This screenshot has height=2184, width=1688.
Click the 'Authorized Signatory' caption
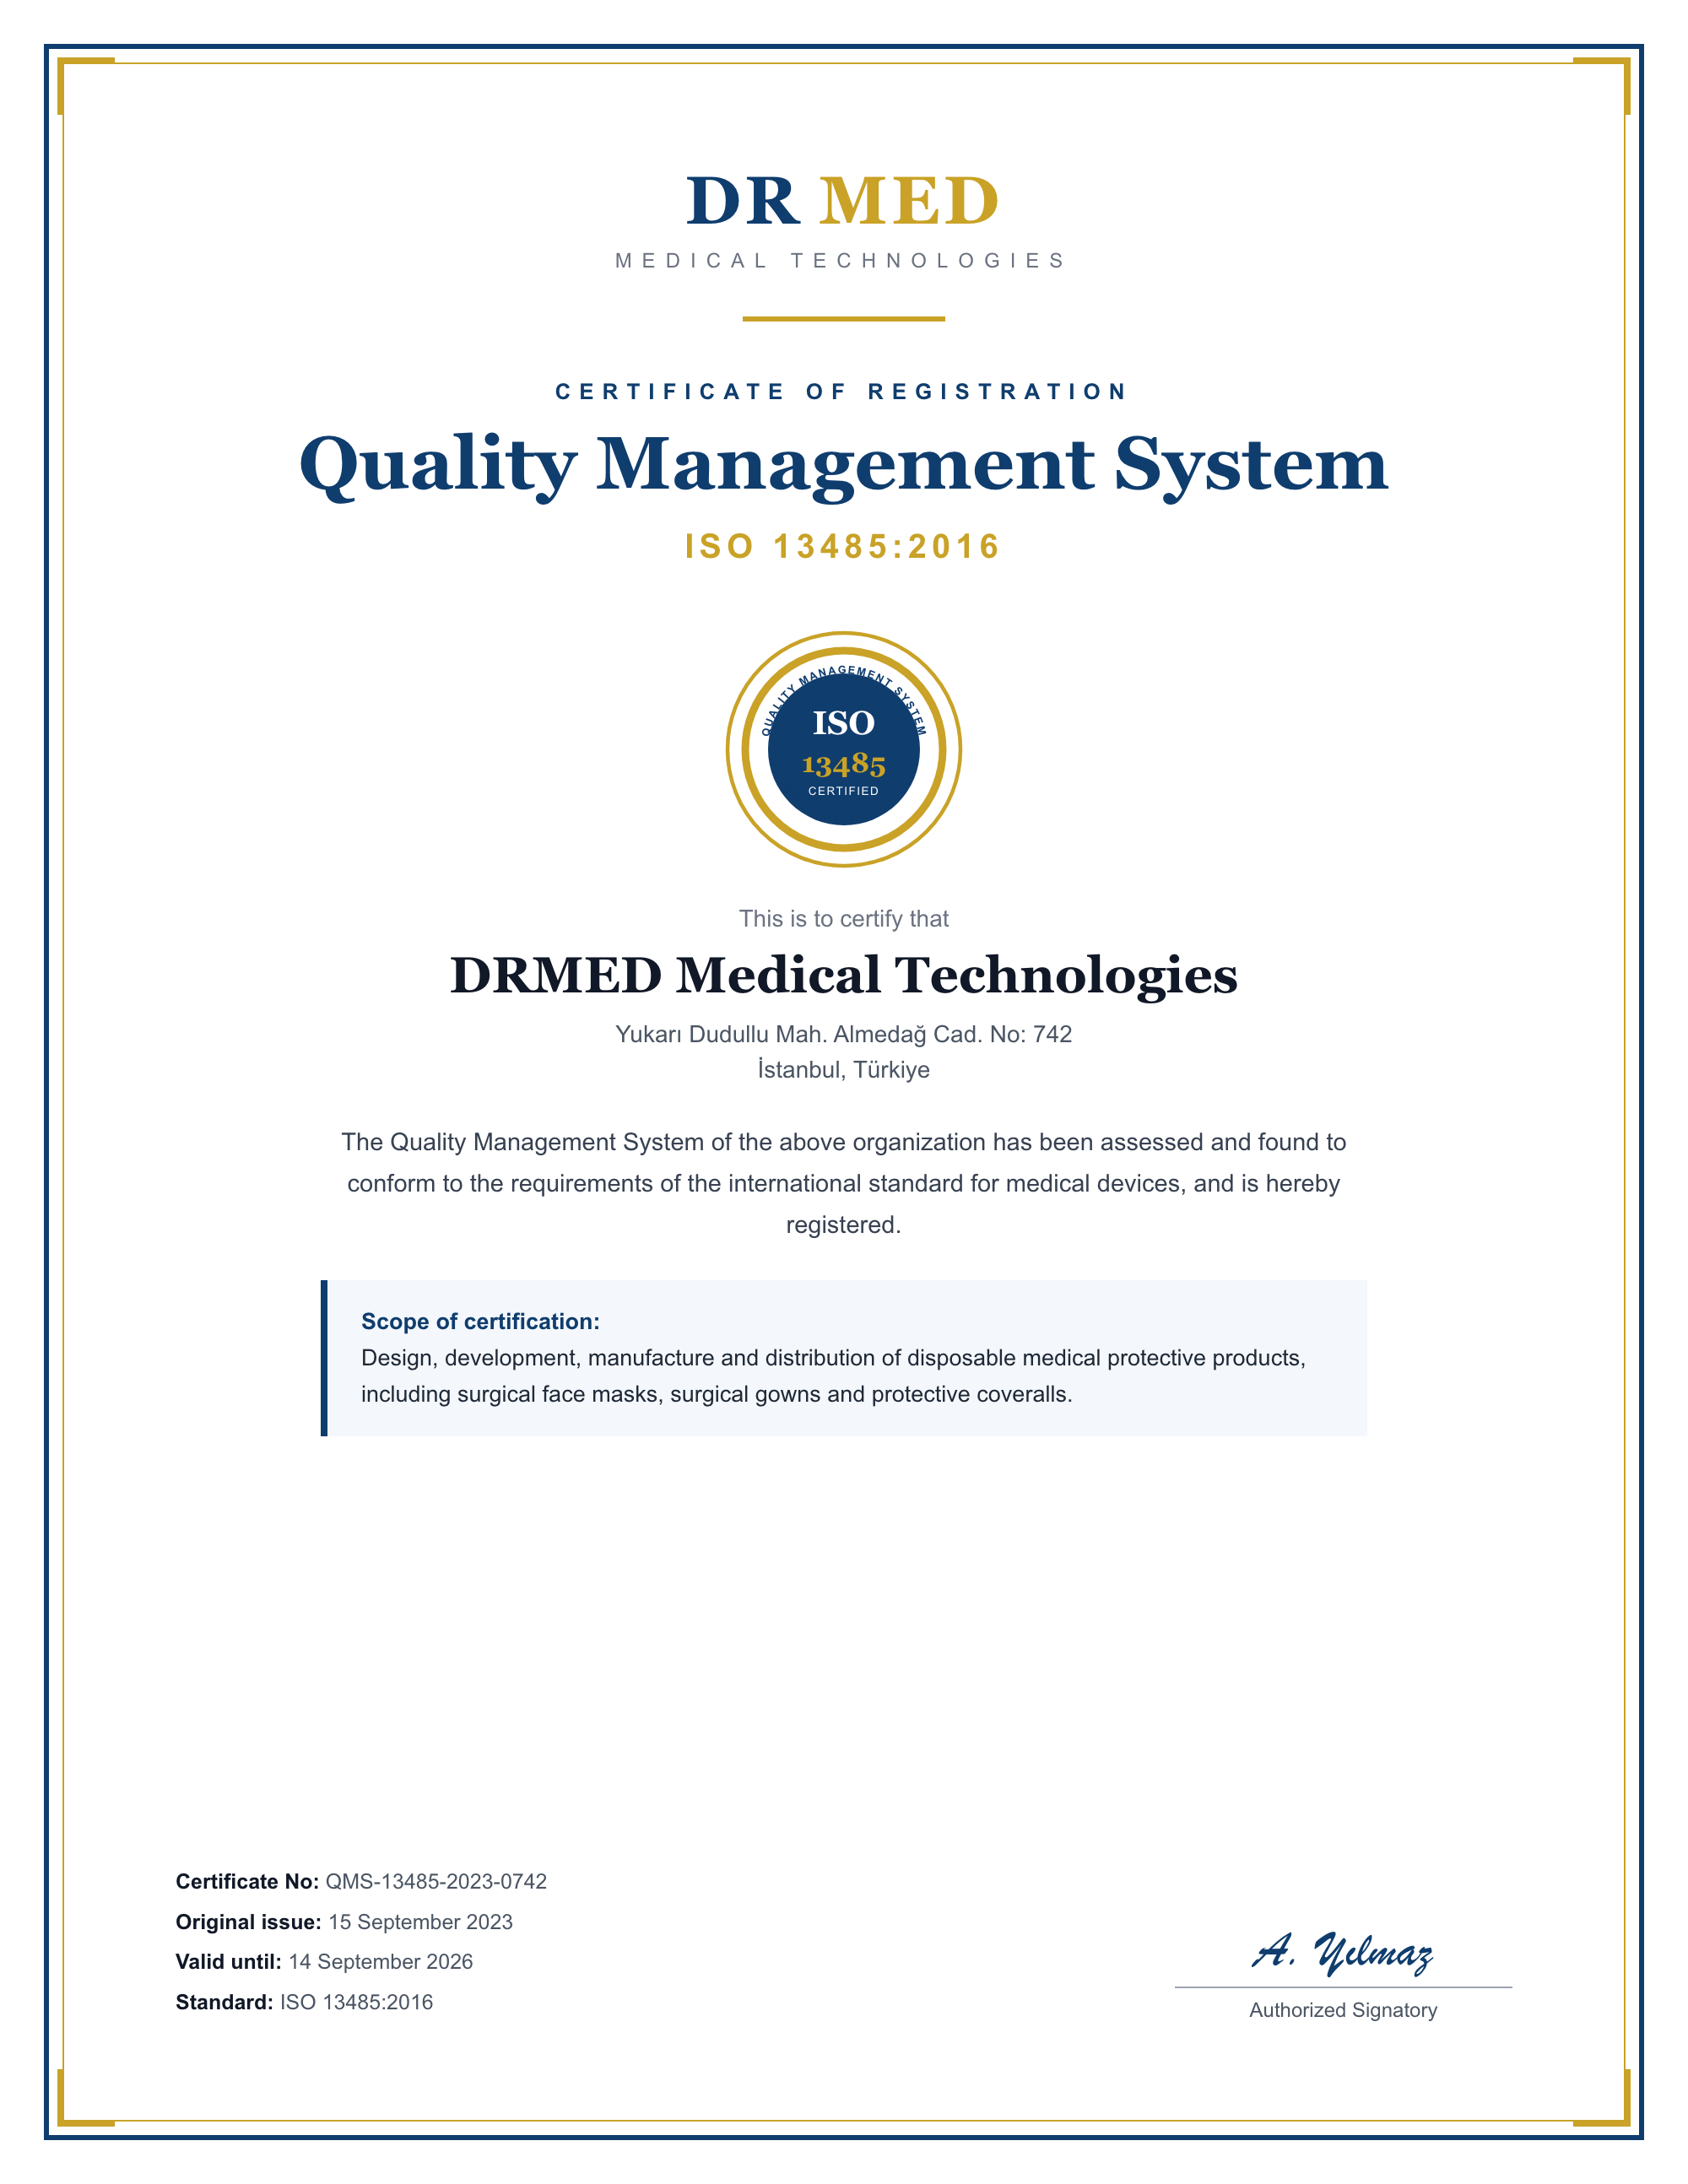(1343, 2010)
